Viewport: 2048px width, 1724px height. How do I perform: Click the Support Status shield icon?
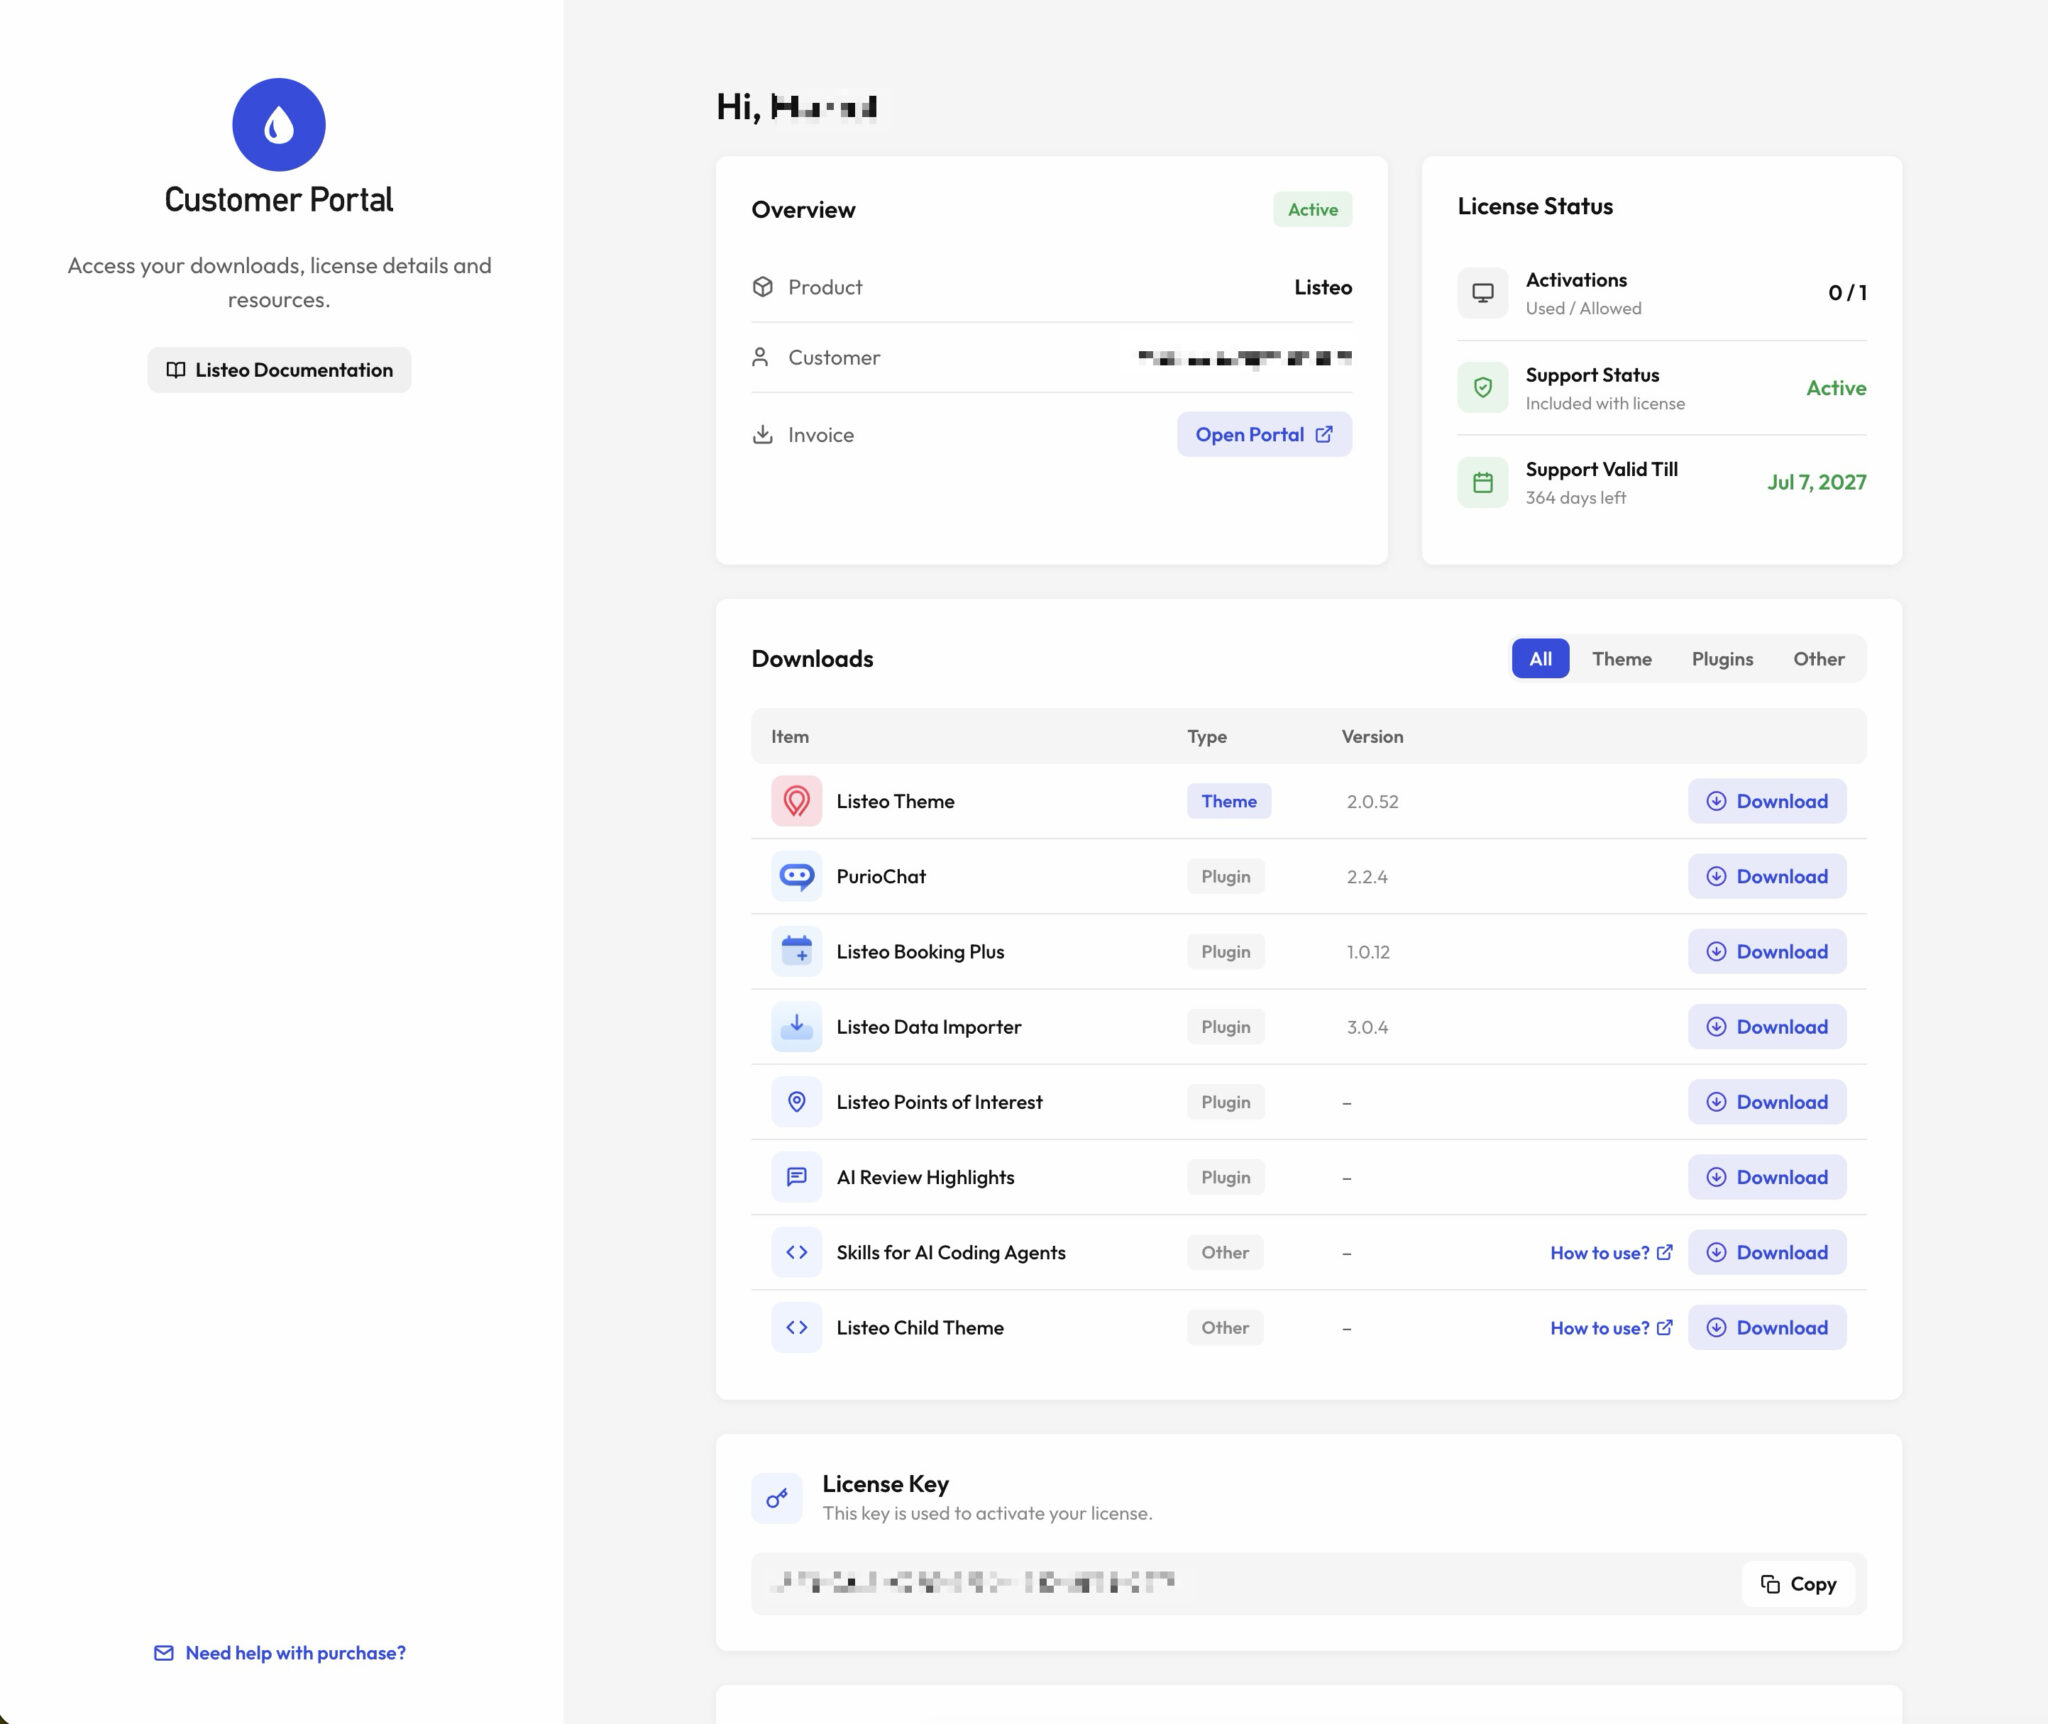click(x=1483, y=388)
